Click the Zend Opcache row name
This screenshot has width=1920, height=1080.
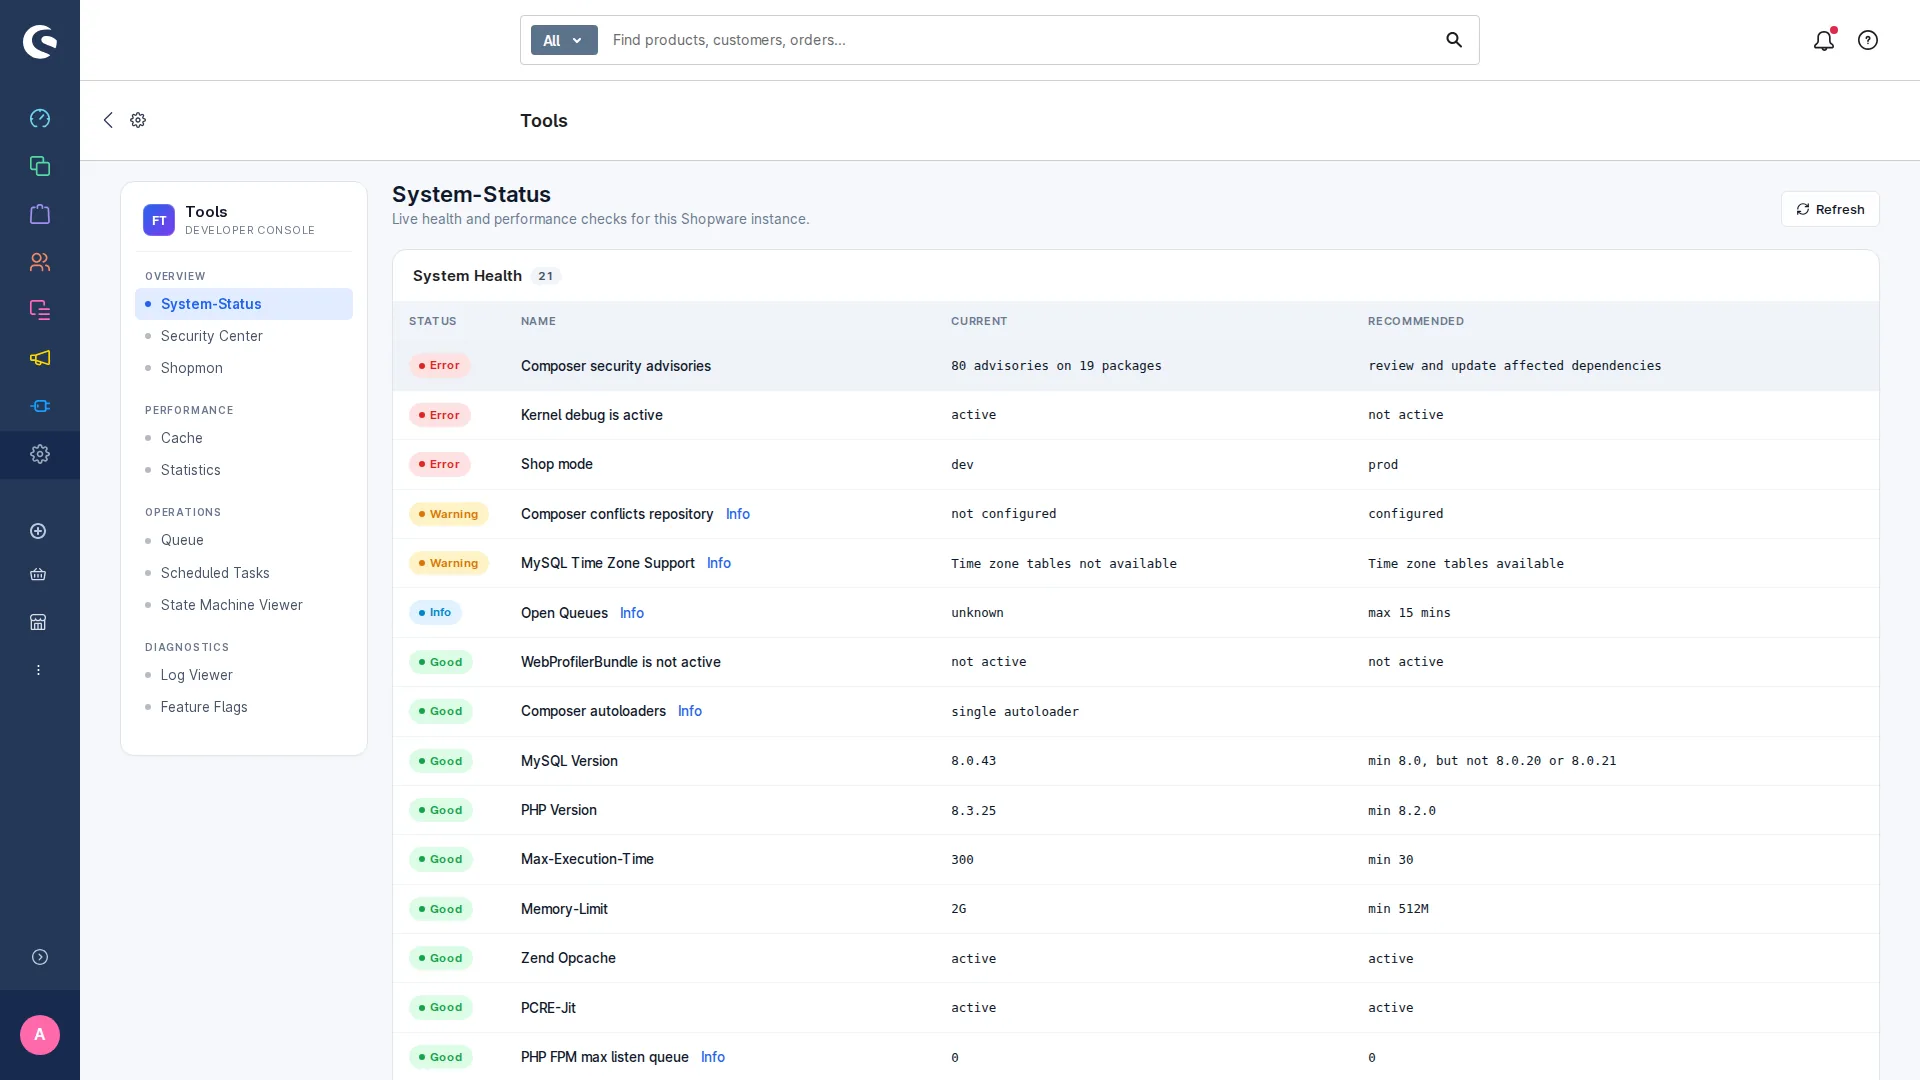click(x=568, y=958)
